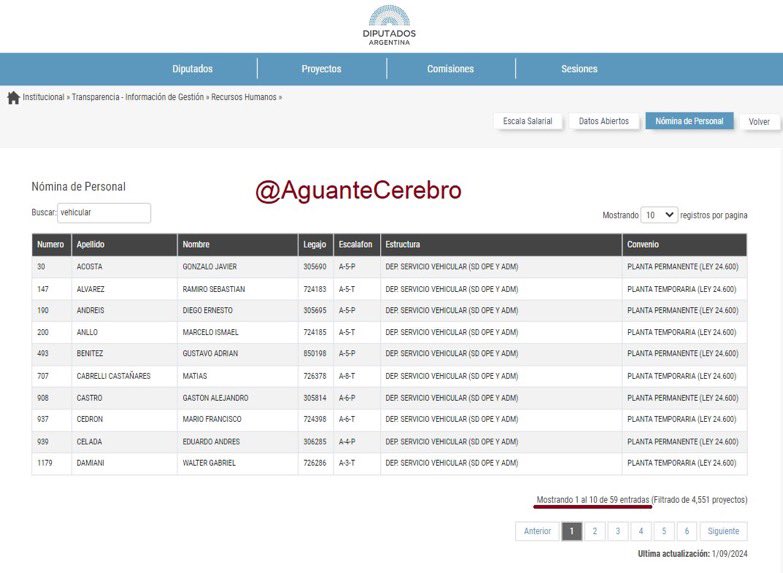Click the name MARCELO ISMAEL
Screen dimensions: 783x573
(x=211, y=332)
